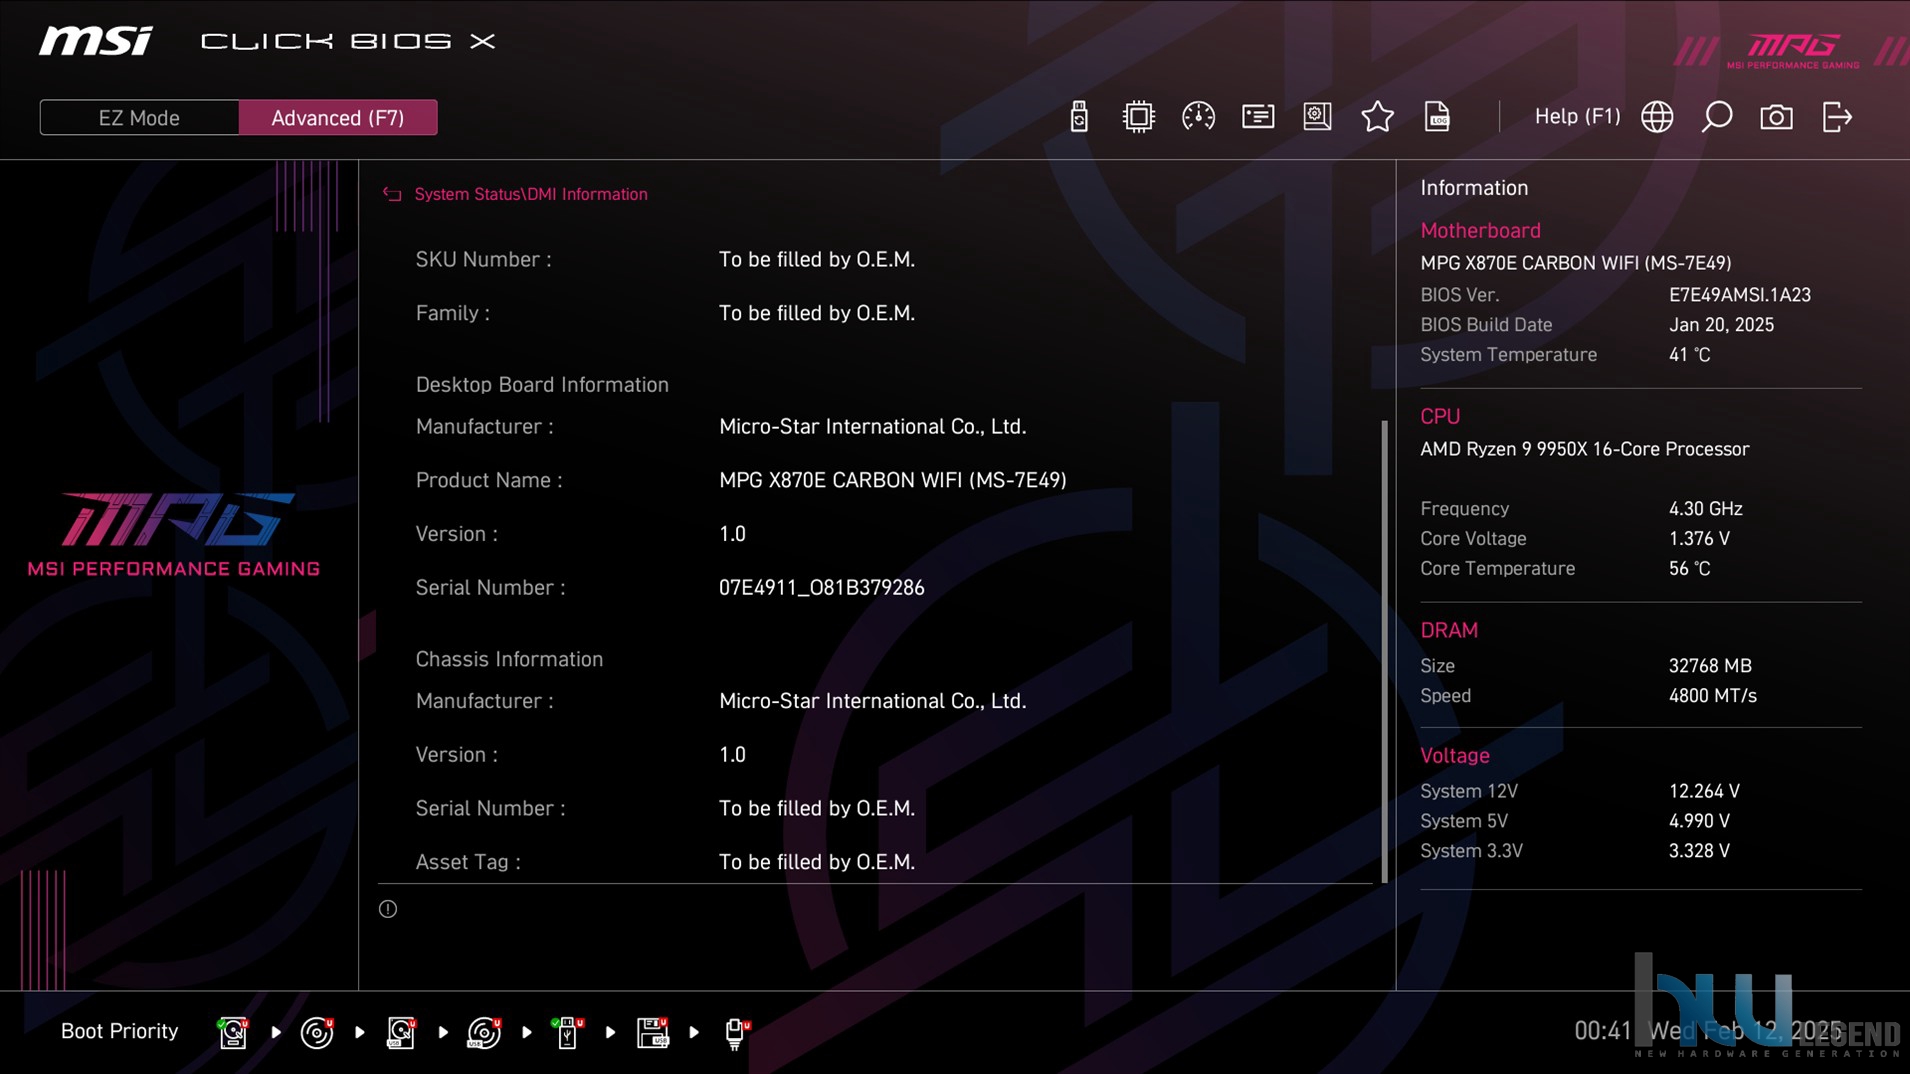
Task: Click the 'Boot Priority' label
Action: click(119, 1031)
